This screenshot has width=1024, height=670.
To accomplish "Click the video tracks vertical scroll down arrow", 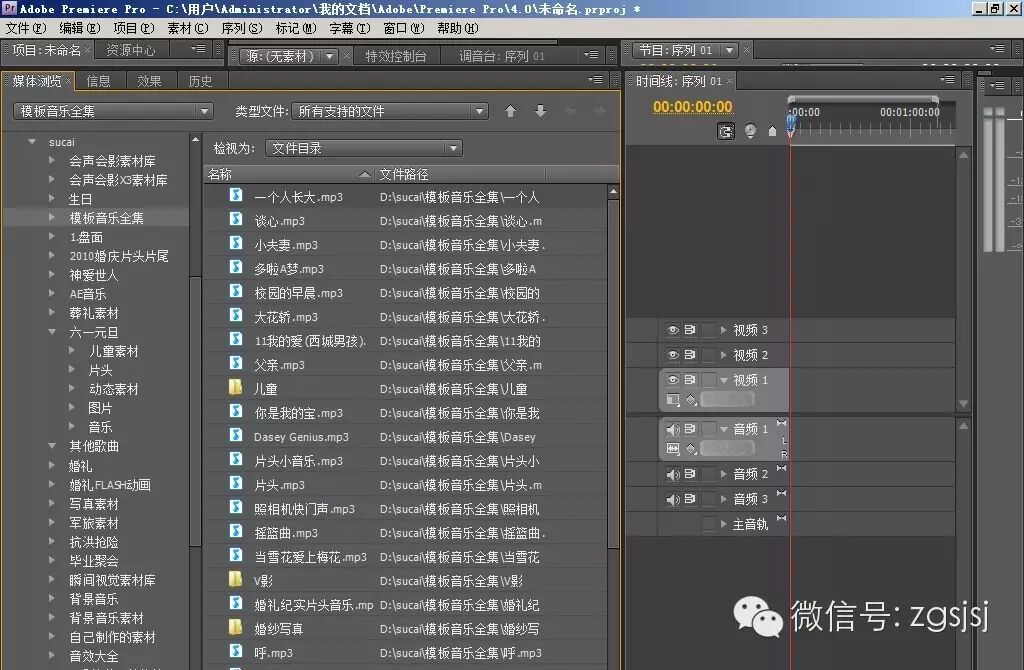I will (x=963, y=404).
